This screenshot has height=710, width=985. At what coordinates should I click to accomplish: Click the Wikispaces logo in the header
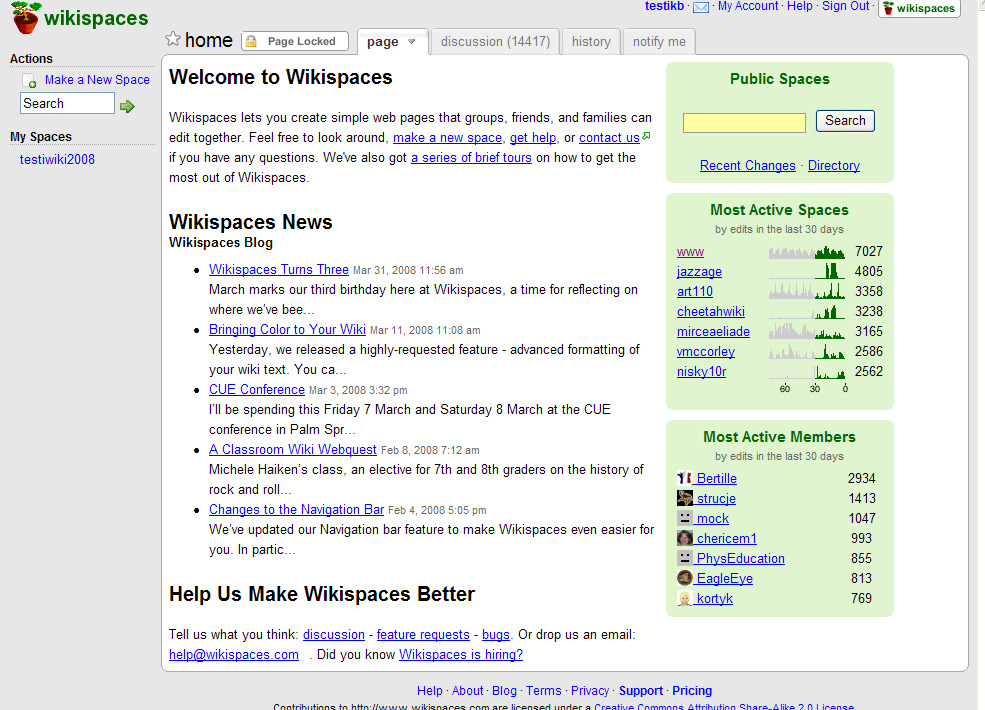click(80, 18)
